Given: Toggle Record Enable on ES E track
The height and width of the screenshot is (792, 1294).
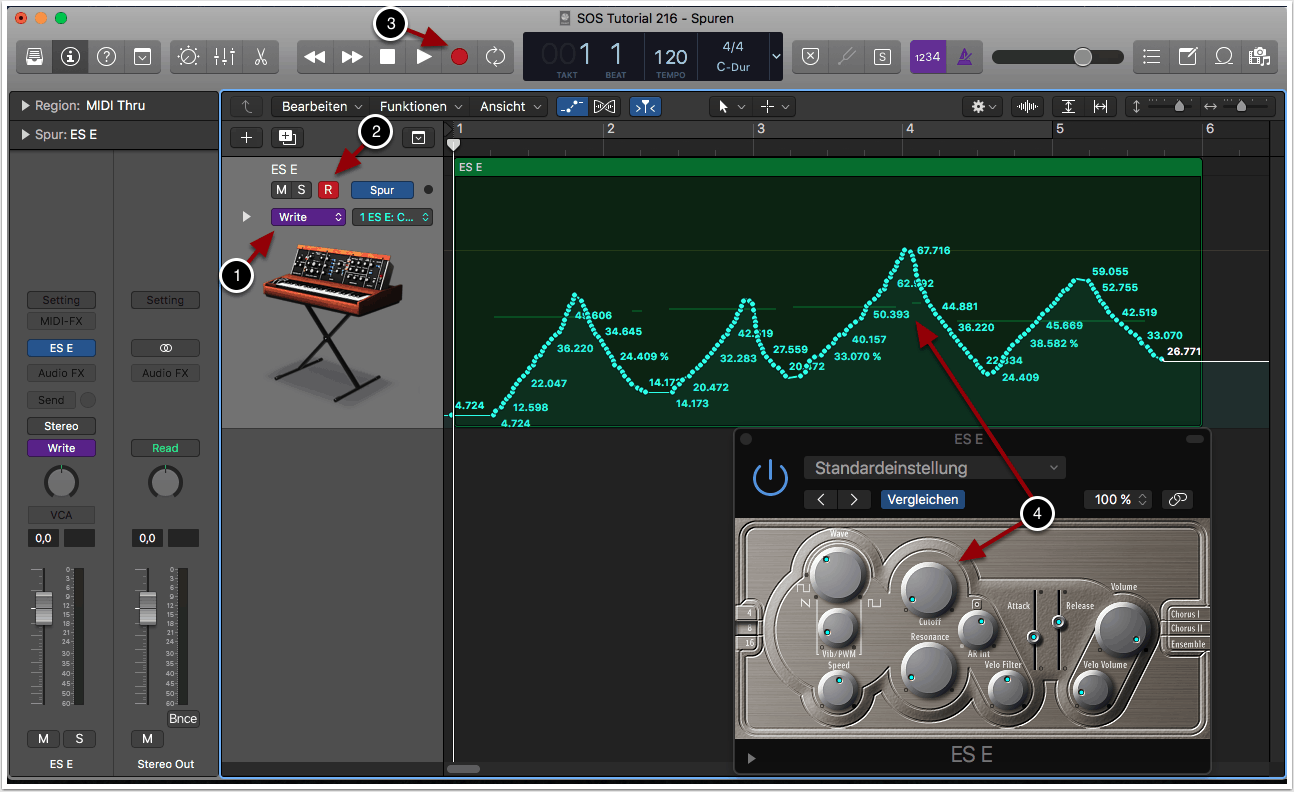Looking at the screenshot, I should pyautogui.click(x=328, y=190).
